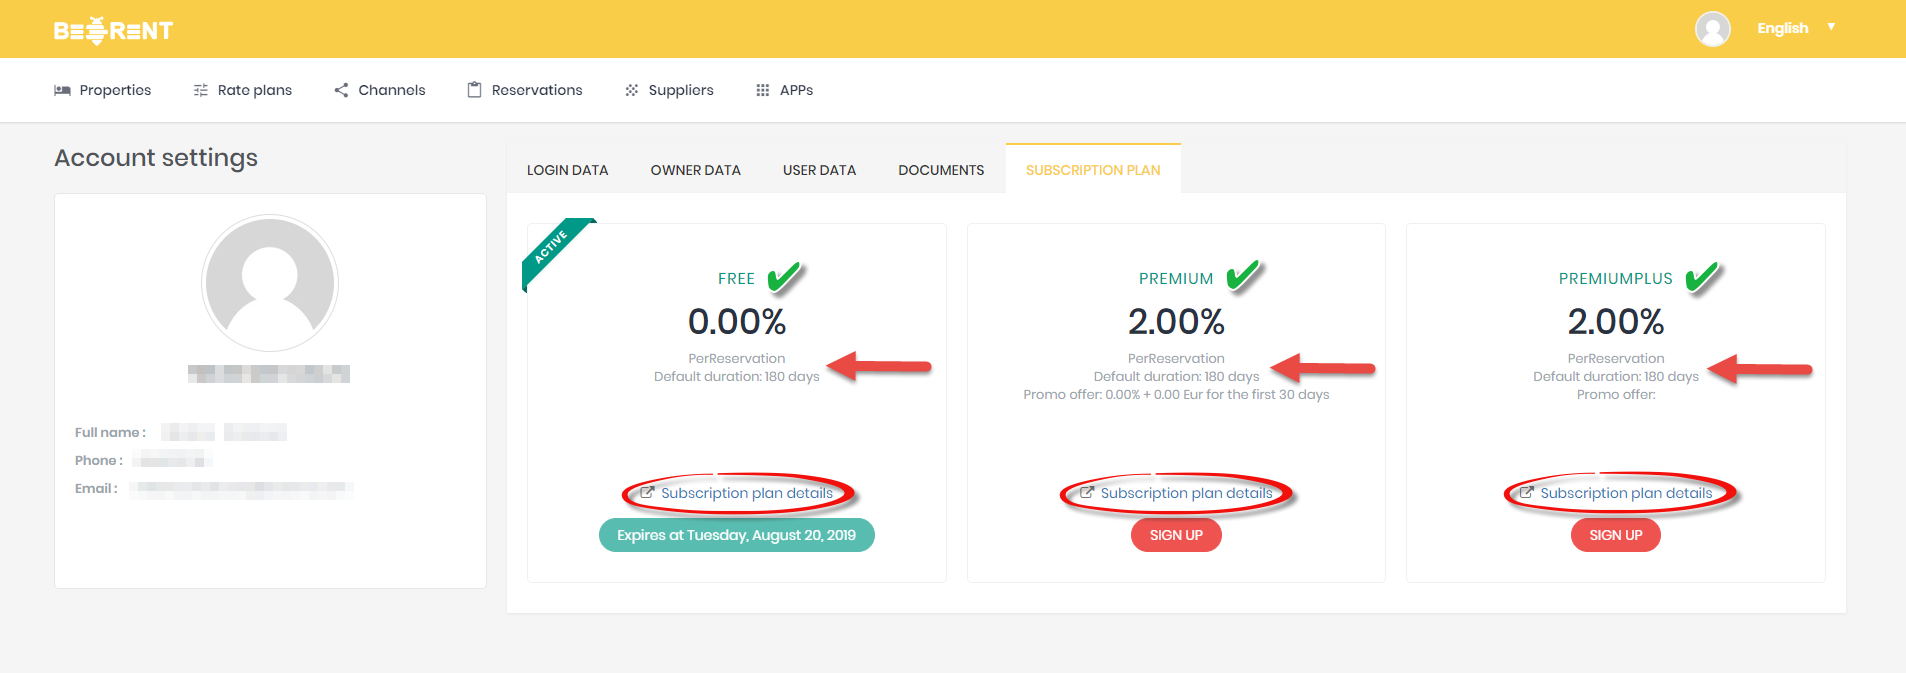This screenshot has width=1906, height=673.
Task: Sign up for the PREMIUMPLUS plan
Action: (1615, 535)
